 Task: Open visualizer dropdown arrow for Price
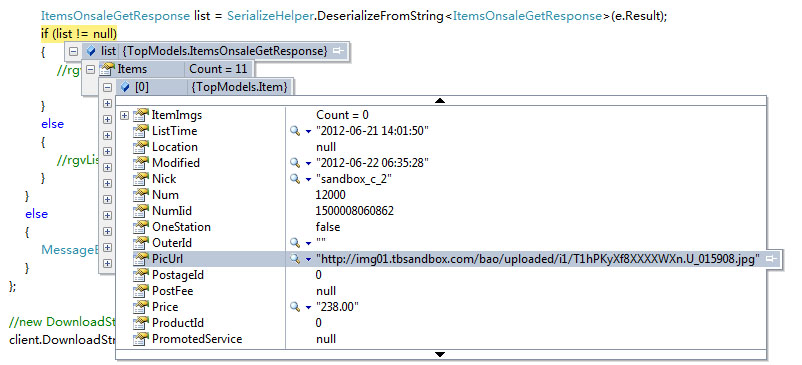click(x=308, y=307)
